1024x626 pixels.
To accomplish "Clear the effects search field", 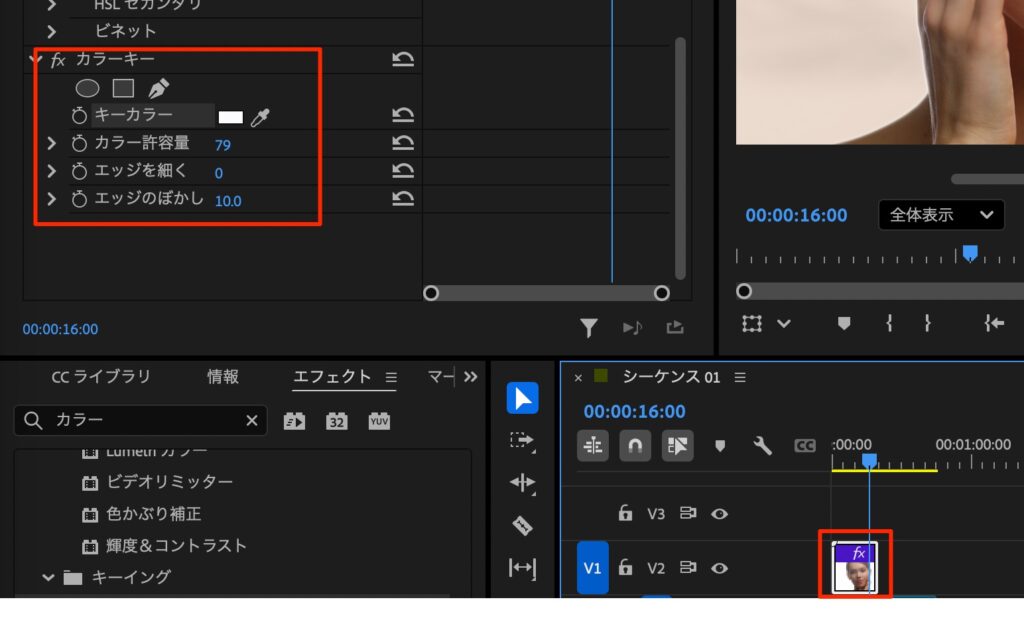I will [251, 421].
